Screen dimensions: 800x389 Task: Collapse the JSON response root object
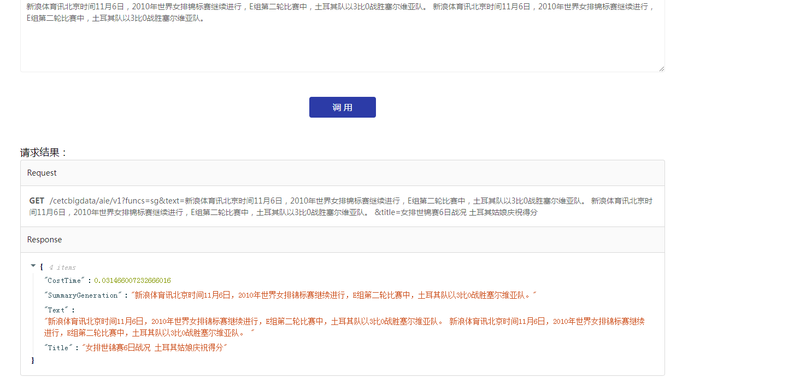(33, 266)
